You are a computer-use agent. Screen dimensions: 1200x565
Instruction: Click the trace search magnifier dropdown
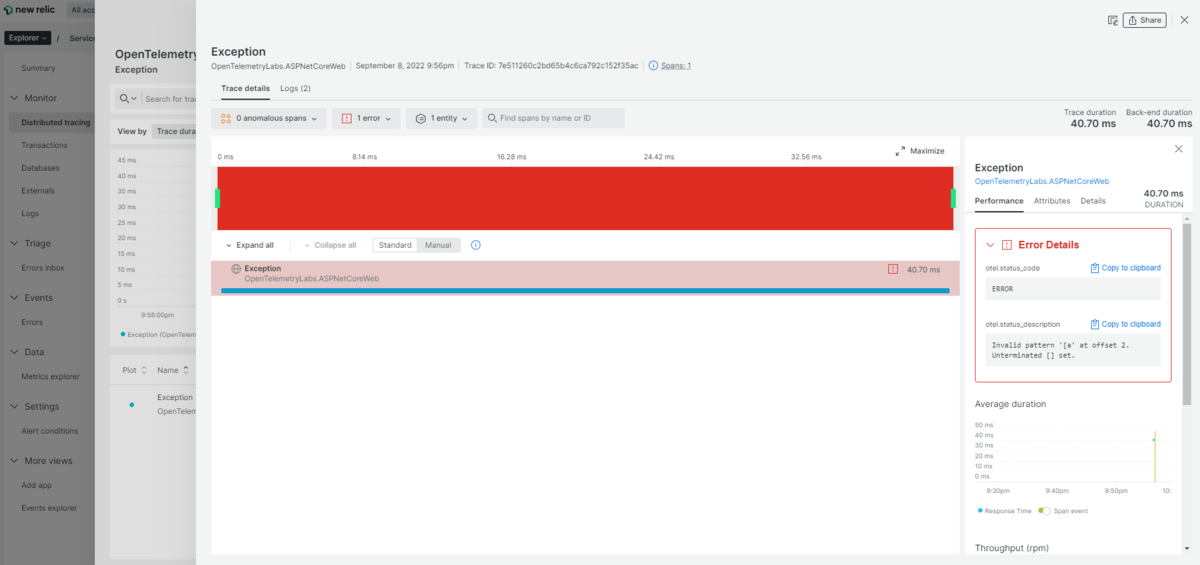128,99
